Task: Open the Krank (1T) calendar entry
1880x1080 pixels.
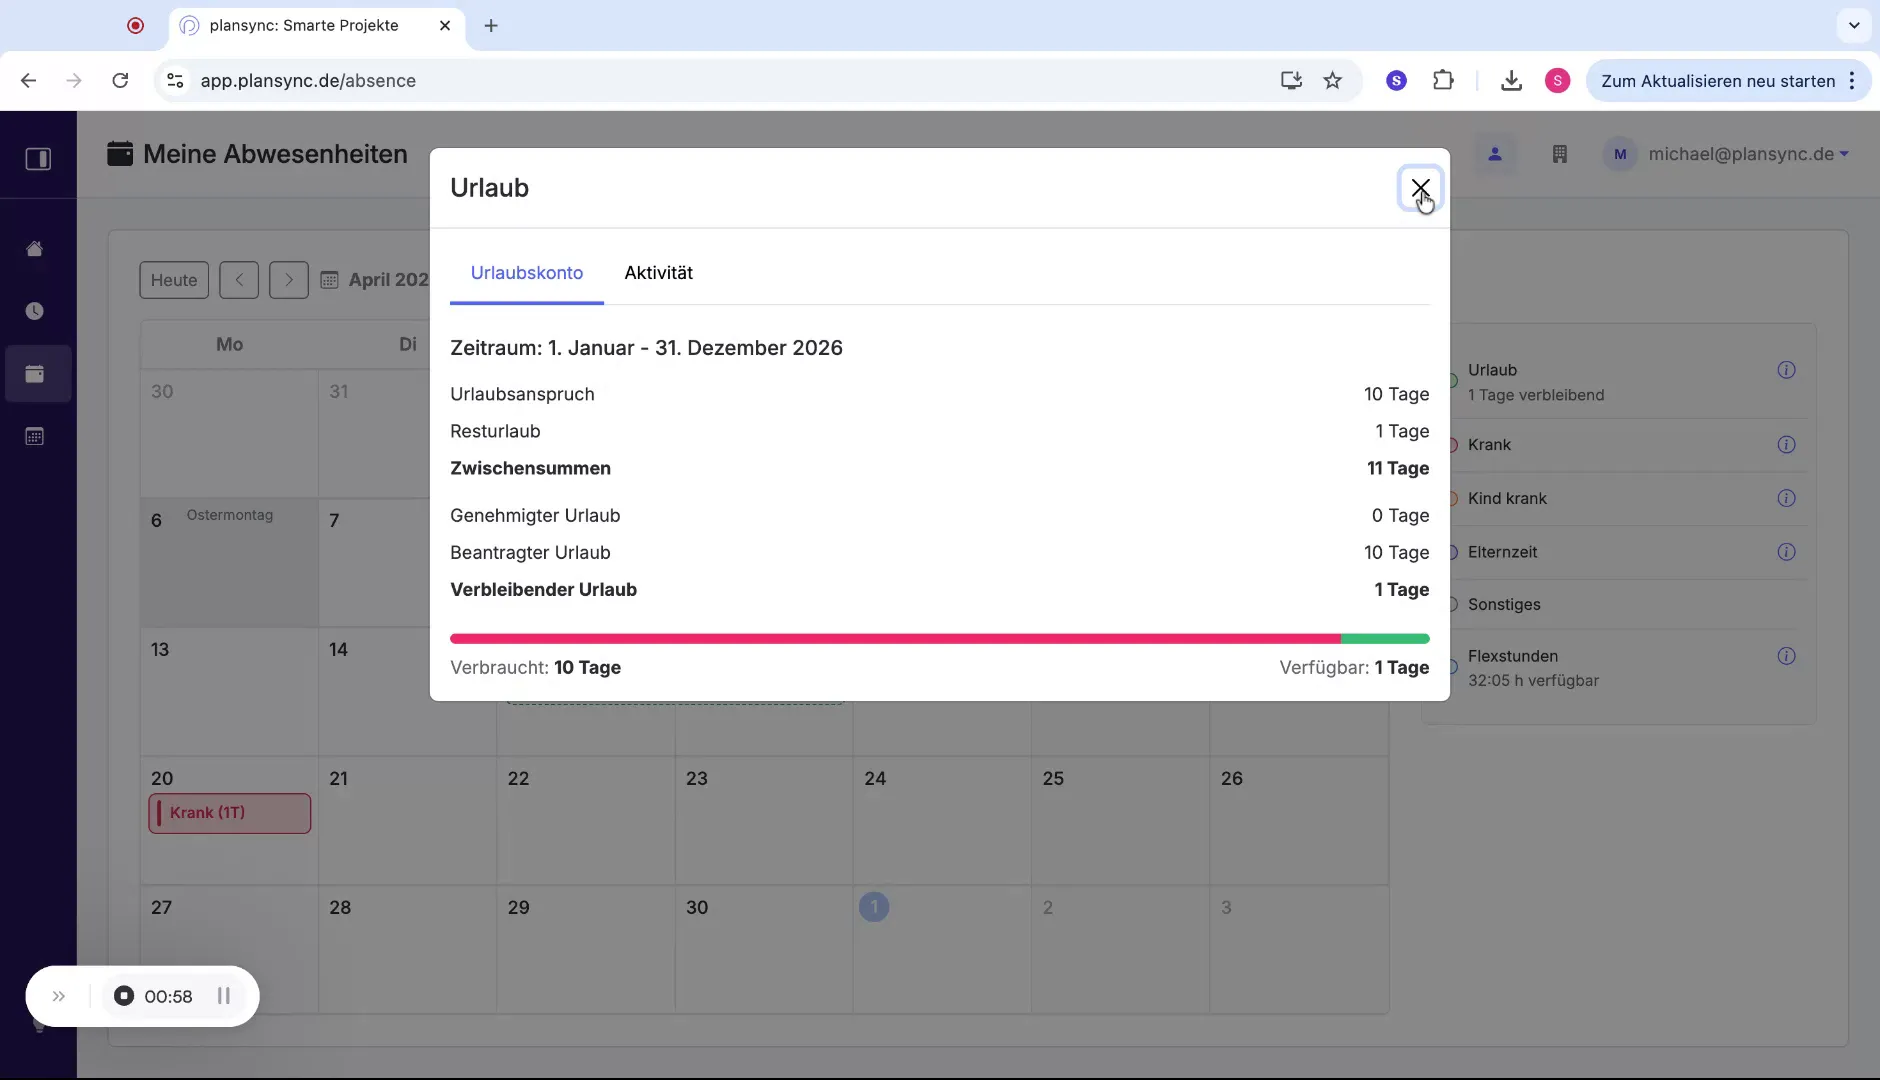Action: click(230, 813)
